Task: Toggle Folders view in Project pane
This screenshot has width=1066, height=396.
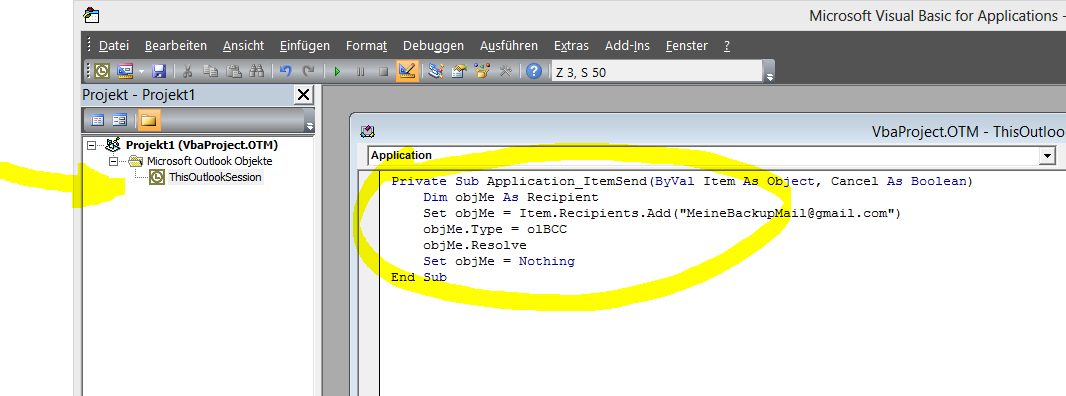Action: click(x=148, y=120)
